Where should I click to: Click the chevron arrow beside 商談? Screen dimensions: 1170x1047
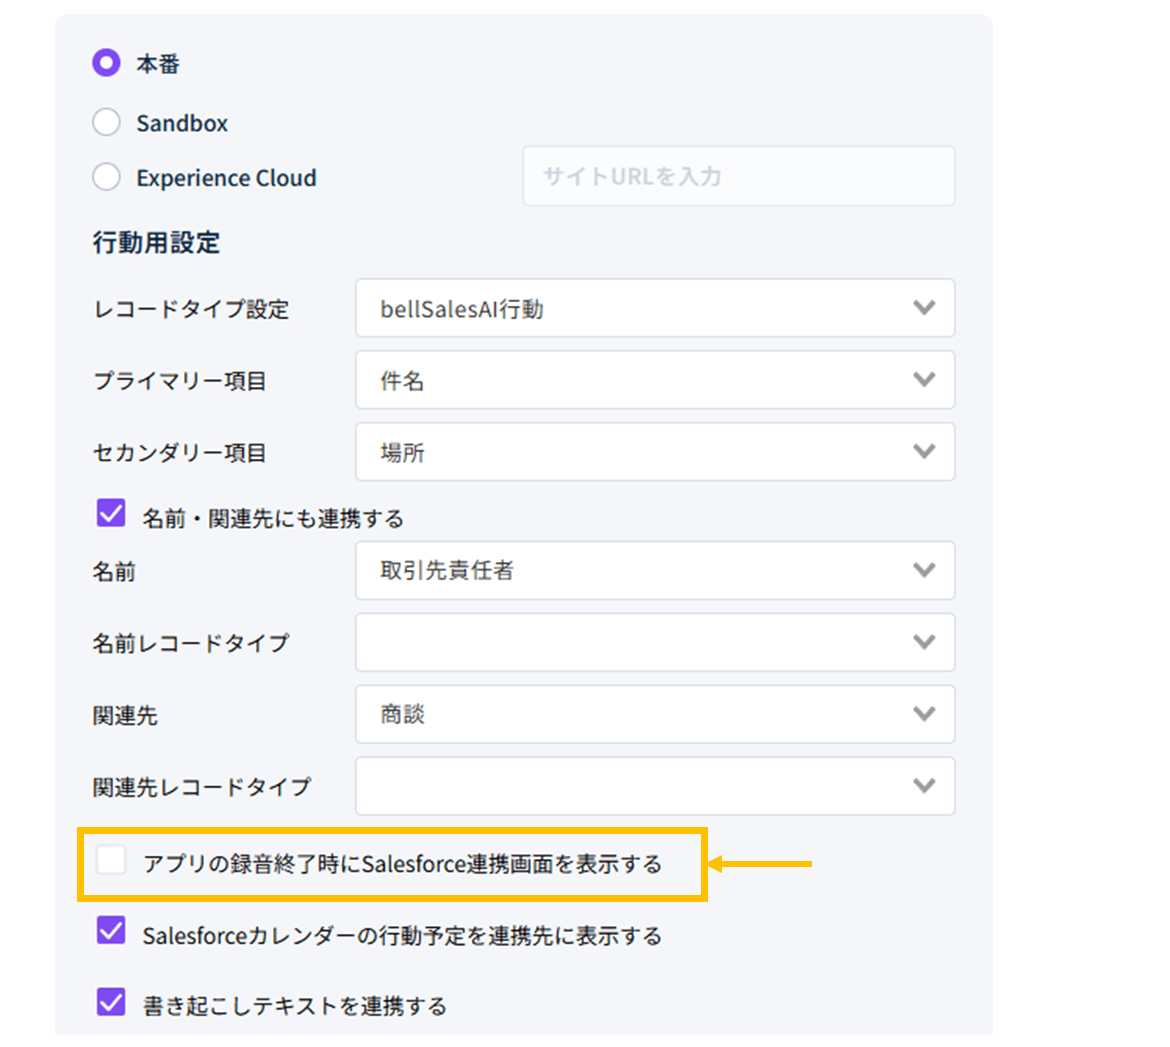[x=924, y=714]
